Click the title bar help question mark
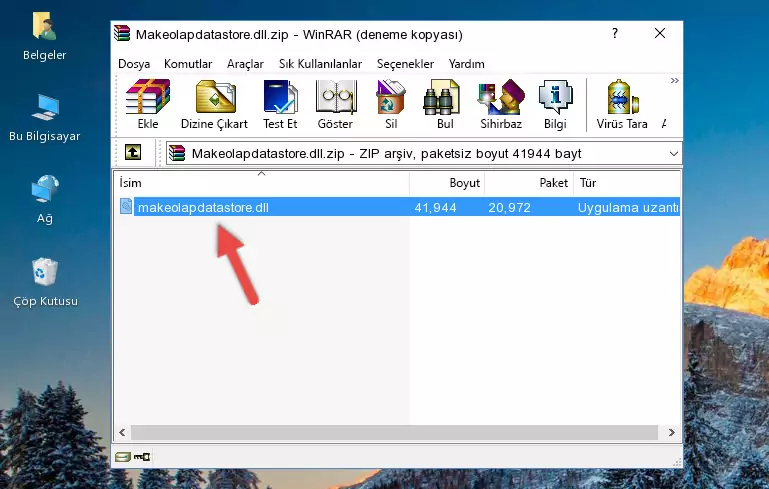 [x=615, y=33]
